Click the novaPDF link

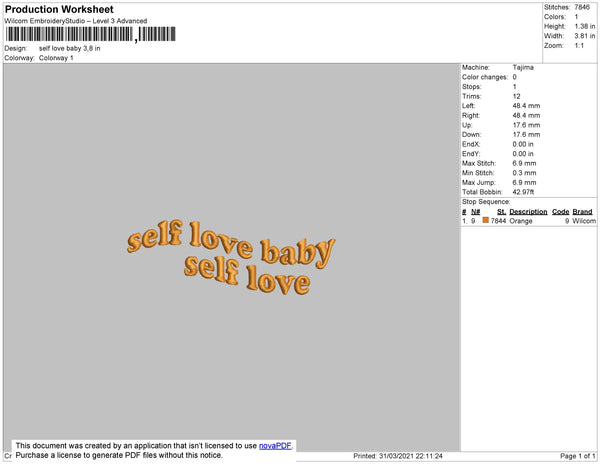point(275,446)
